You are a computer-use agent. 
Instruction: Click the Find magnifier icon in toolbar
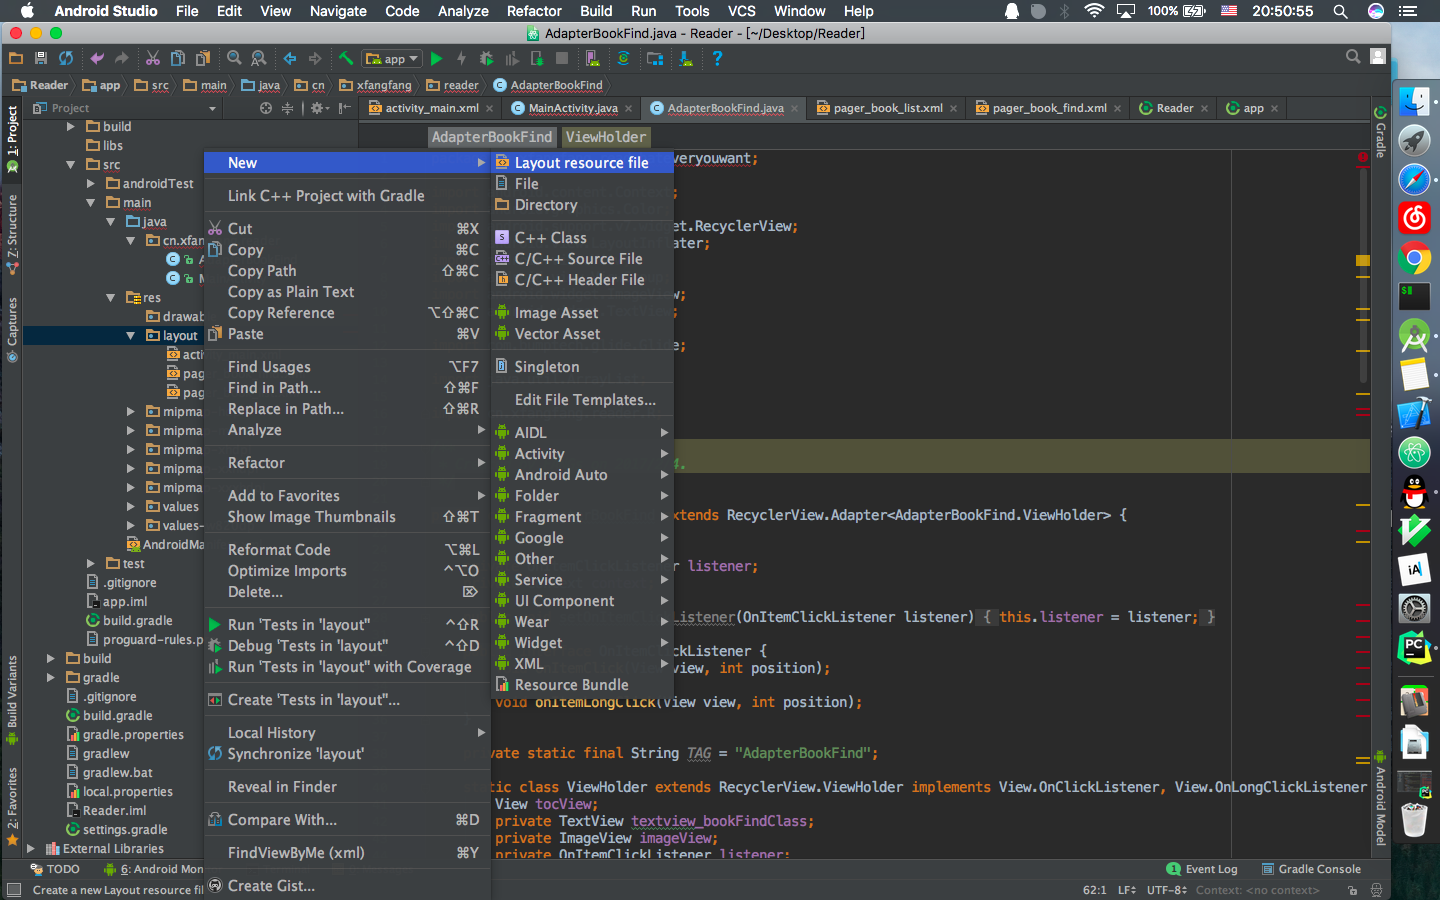[234, 58]
